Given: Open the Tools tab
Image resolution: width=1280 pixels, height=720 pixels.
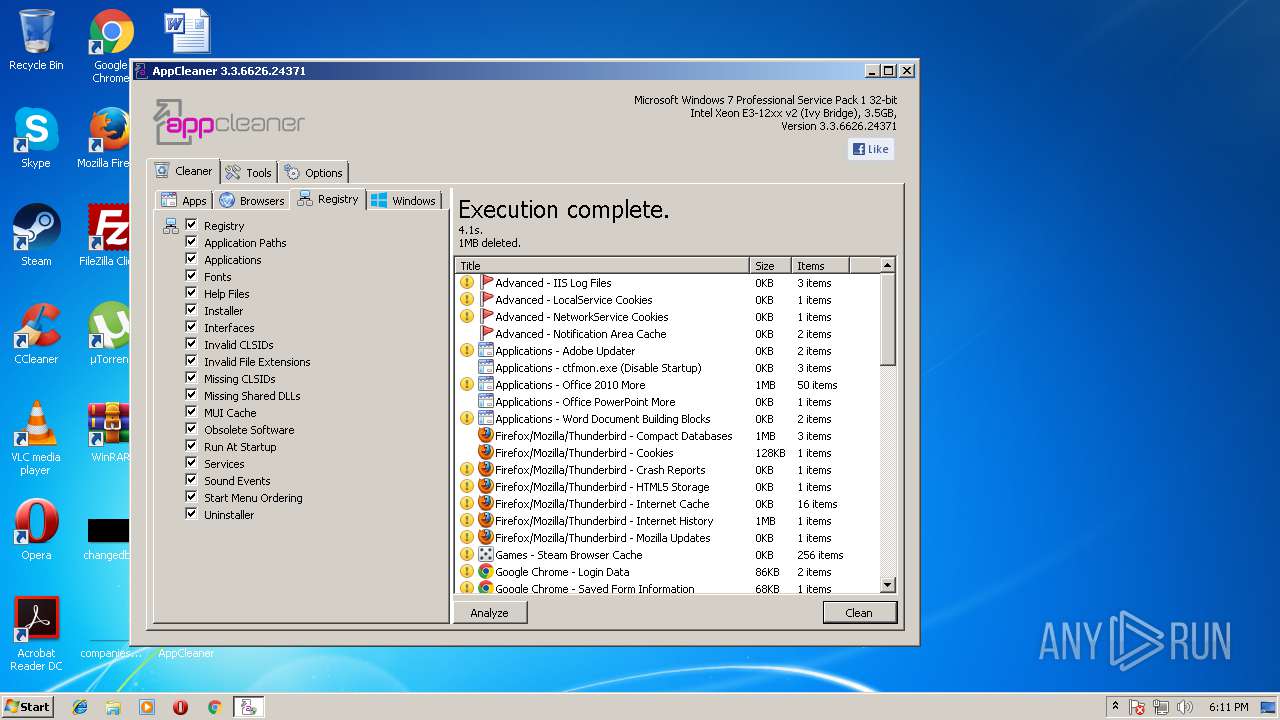Looking at the screenshot, I should click(247, 172).
